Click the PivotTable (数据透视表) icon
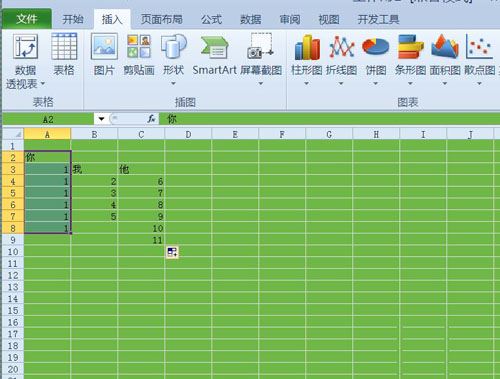 pos(25,47)
